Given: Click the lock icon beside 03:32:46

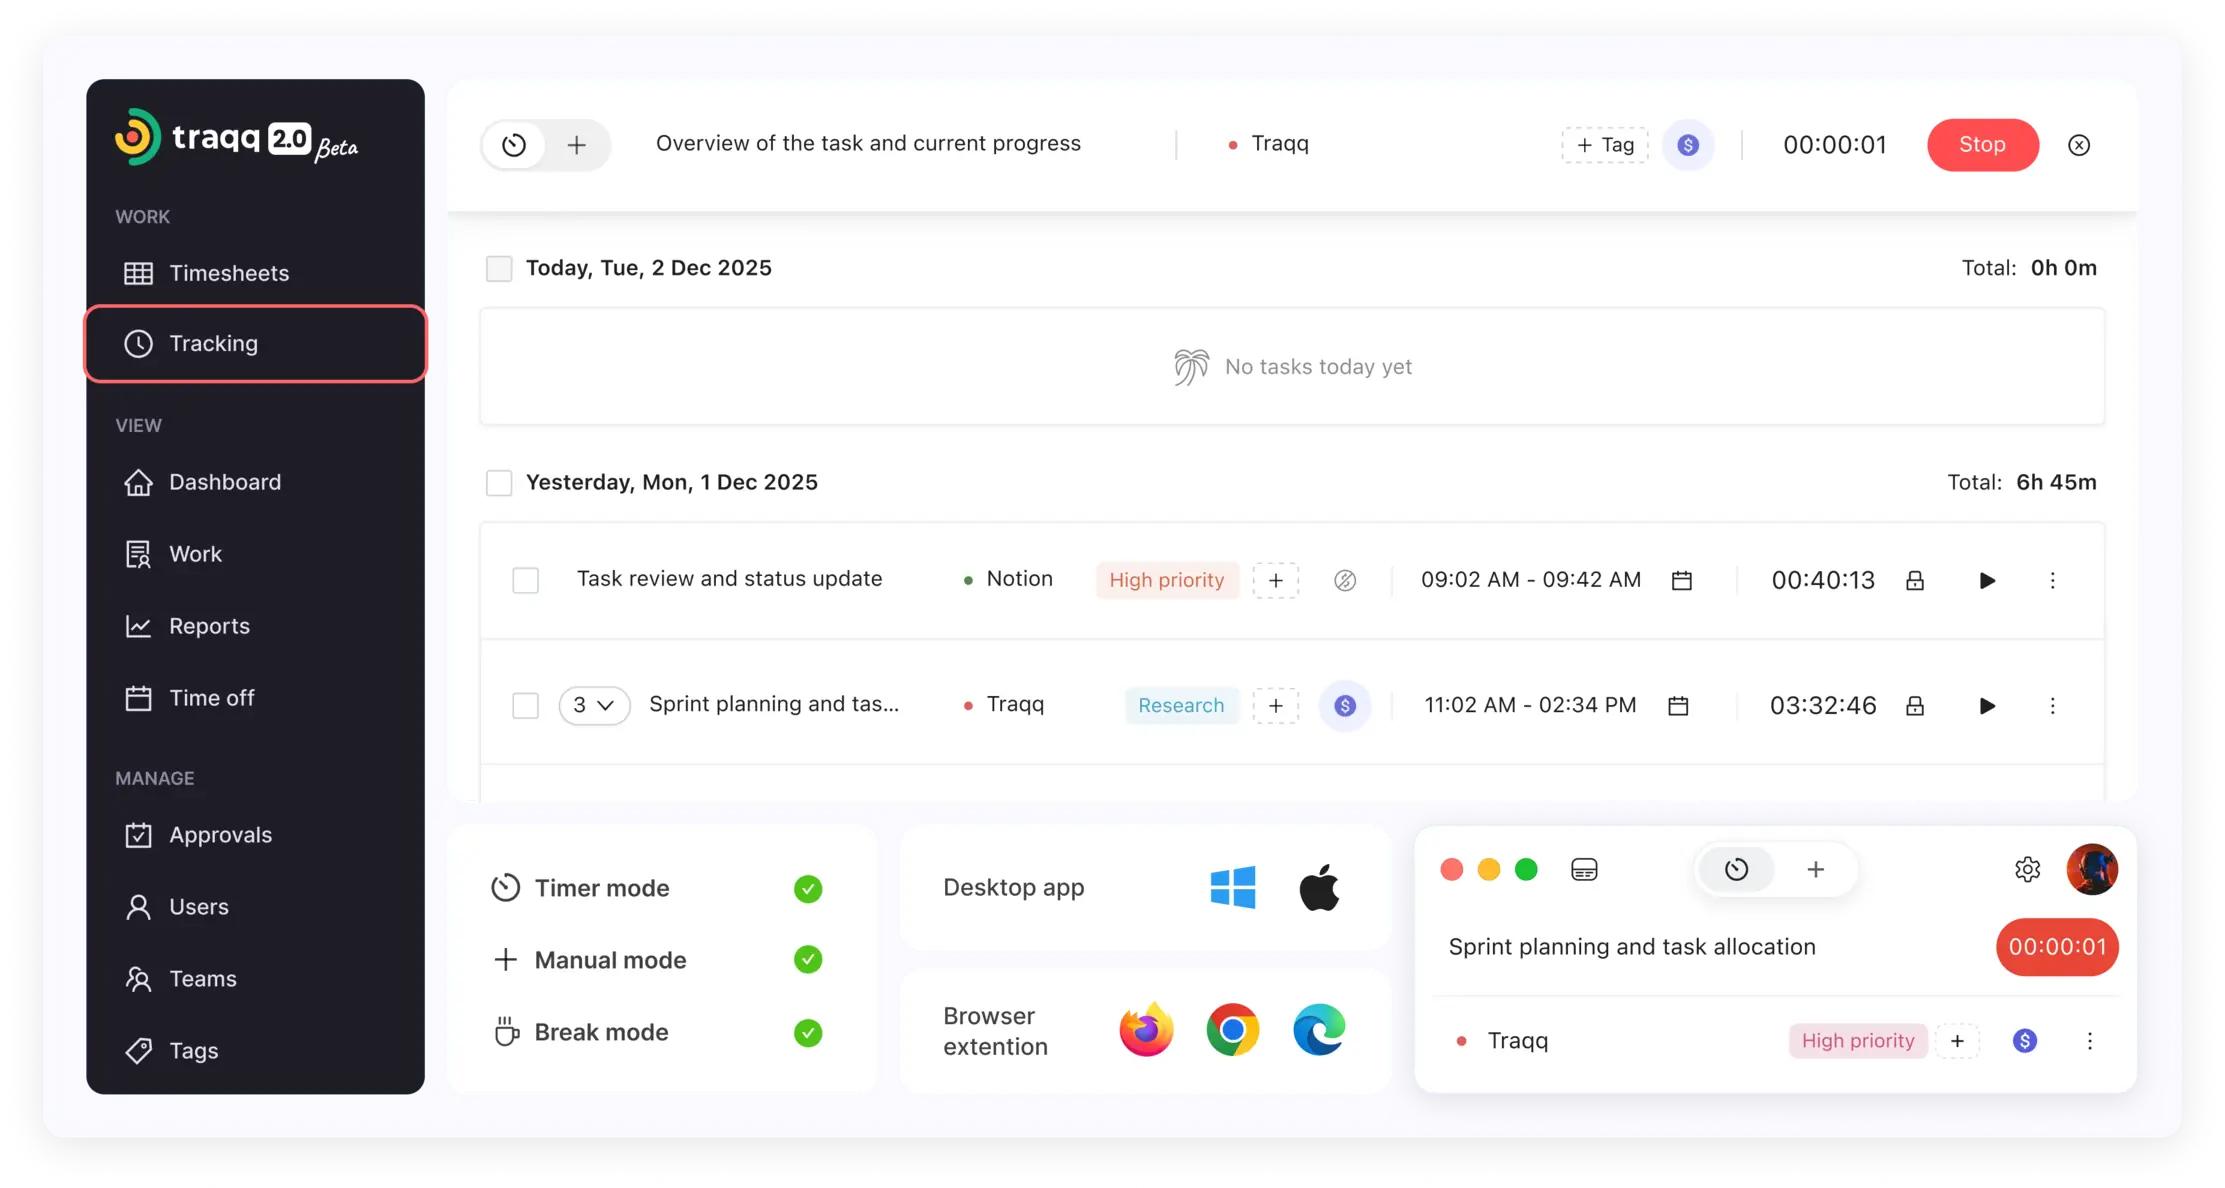Looking at the screenshot, I should 1914,705.
